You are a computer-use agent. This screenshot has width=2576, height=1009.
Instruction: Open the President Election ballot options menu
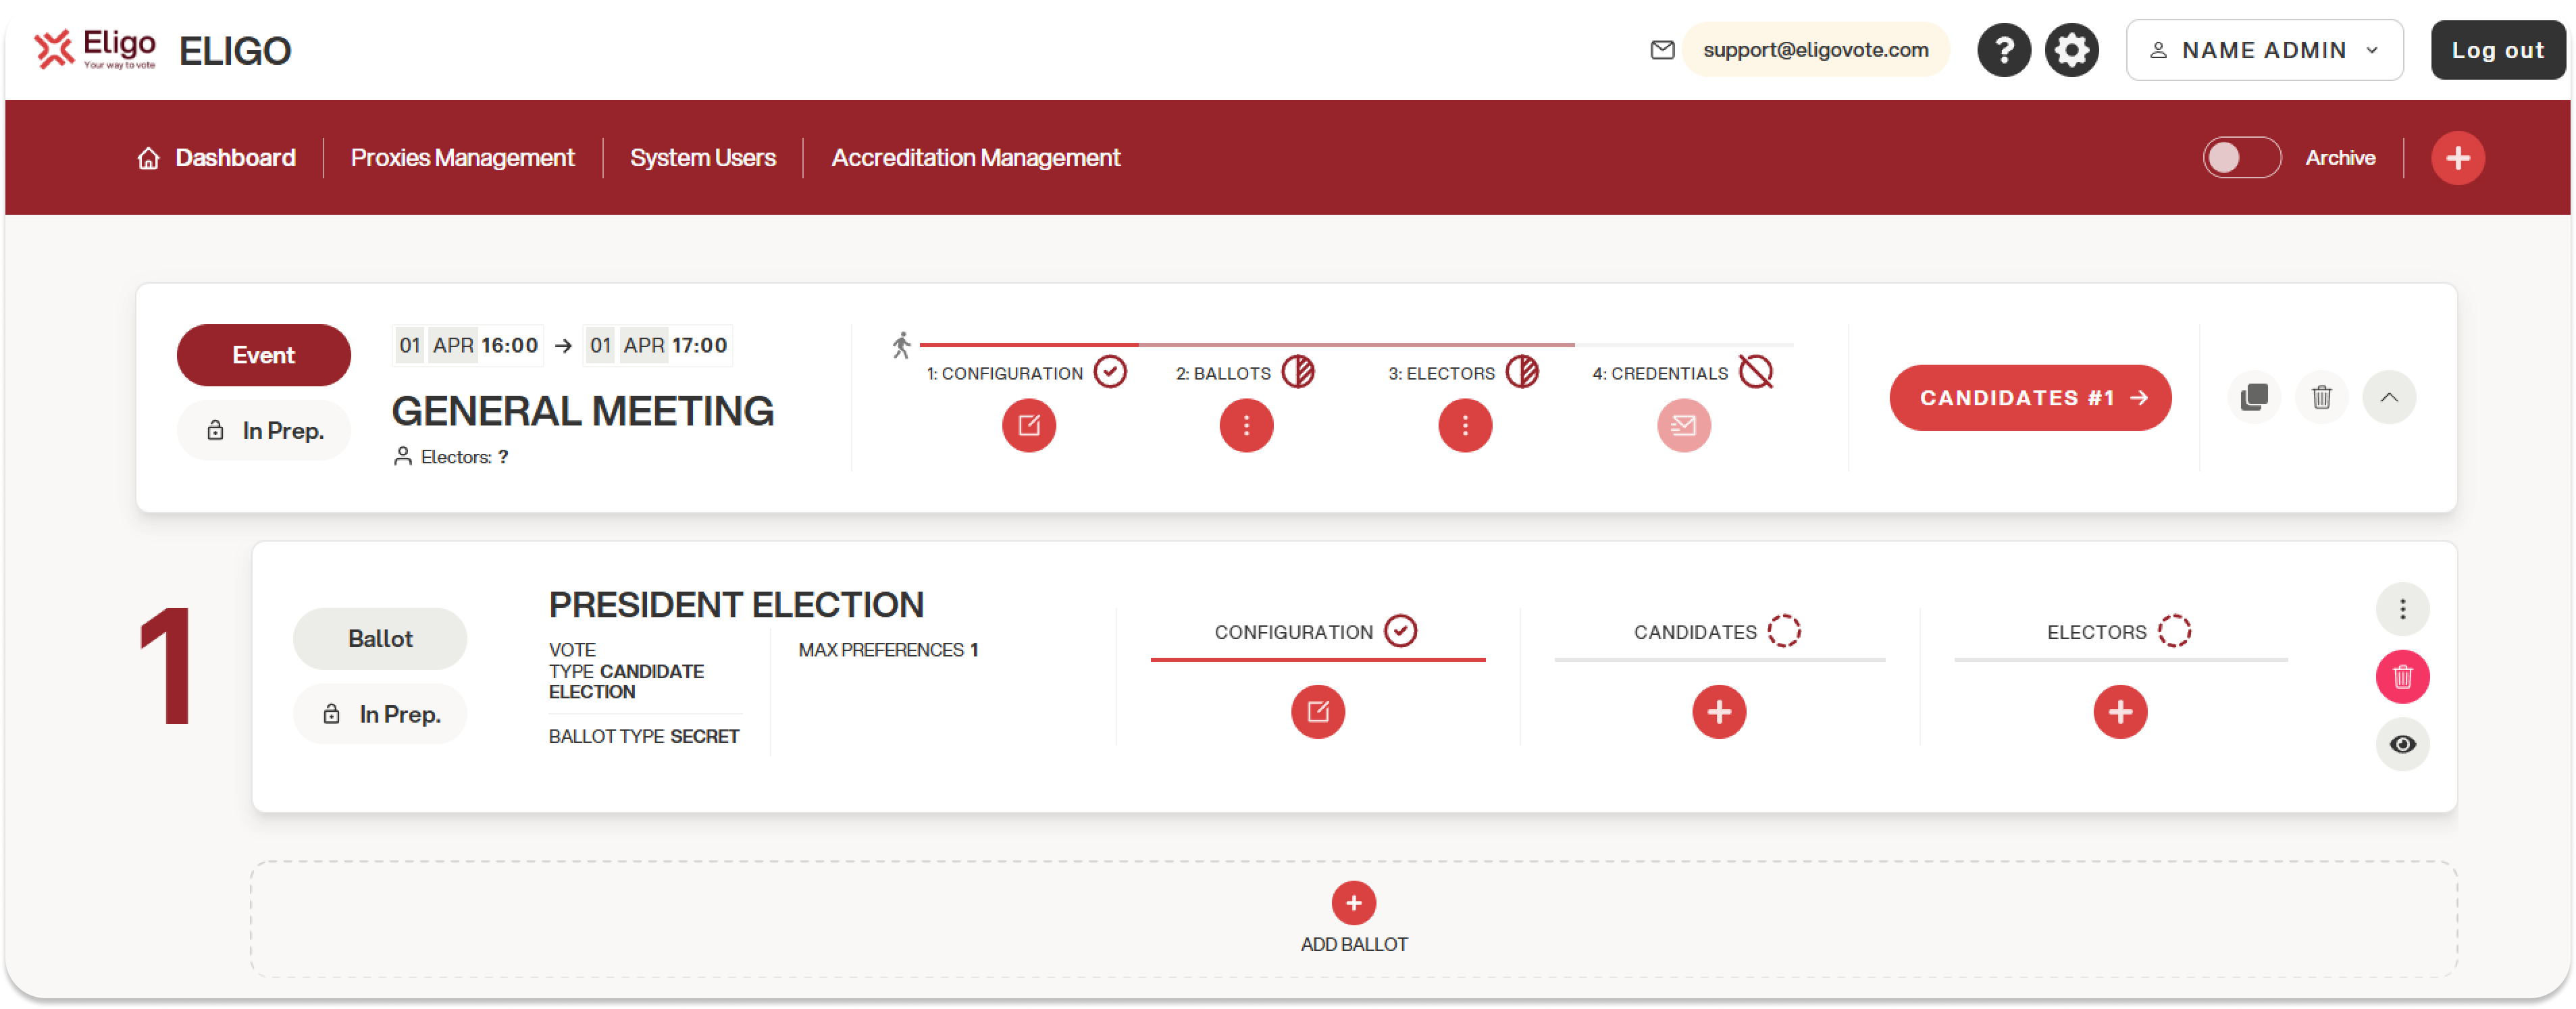pyautogui.click(x=2402, y=609)
